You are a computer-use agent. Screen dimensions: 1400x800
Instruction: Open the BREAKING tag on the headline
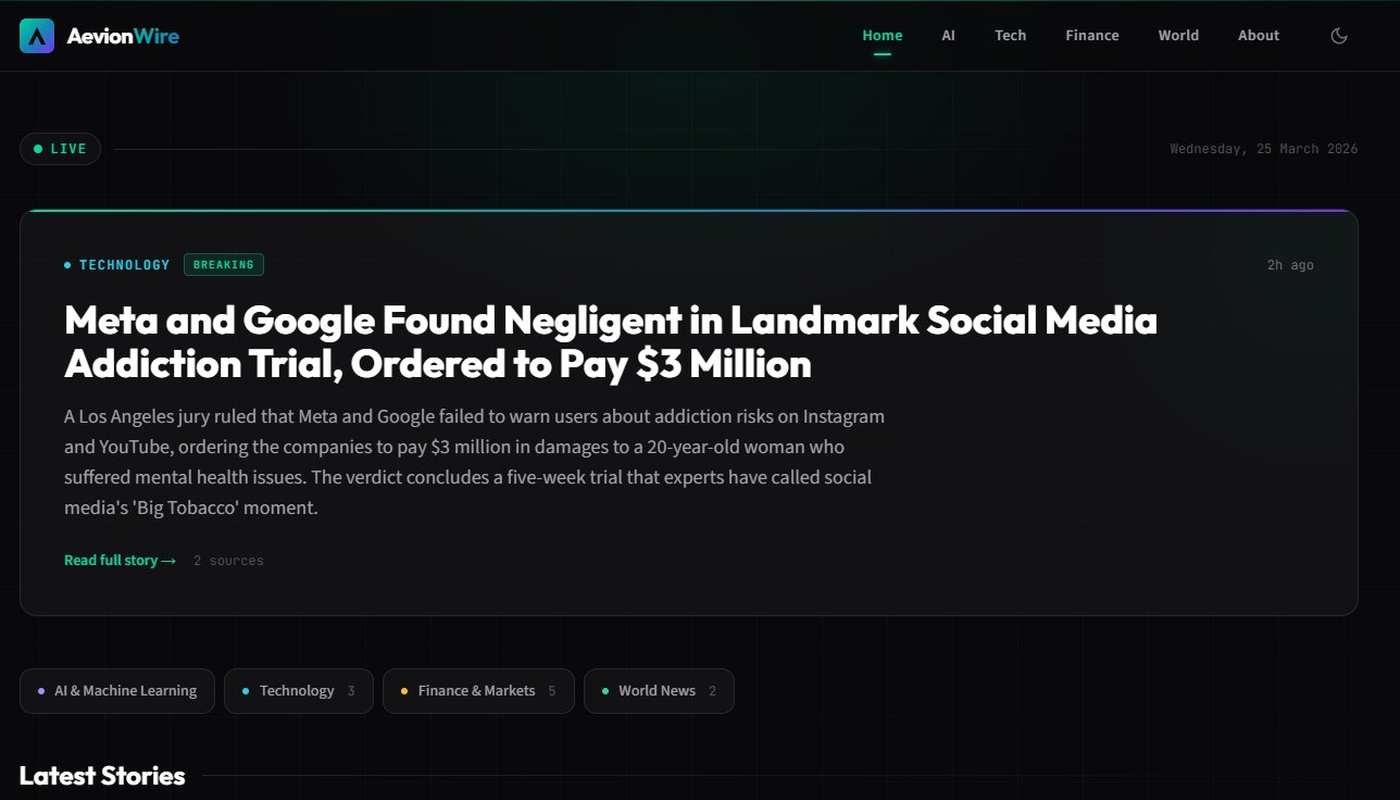click(223, 264)
